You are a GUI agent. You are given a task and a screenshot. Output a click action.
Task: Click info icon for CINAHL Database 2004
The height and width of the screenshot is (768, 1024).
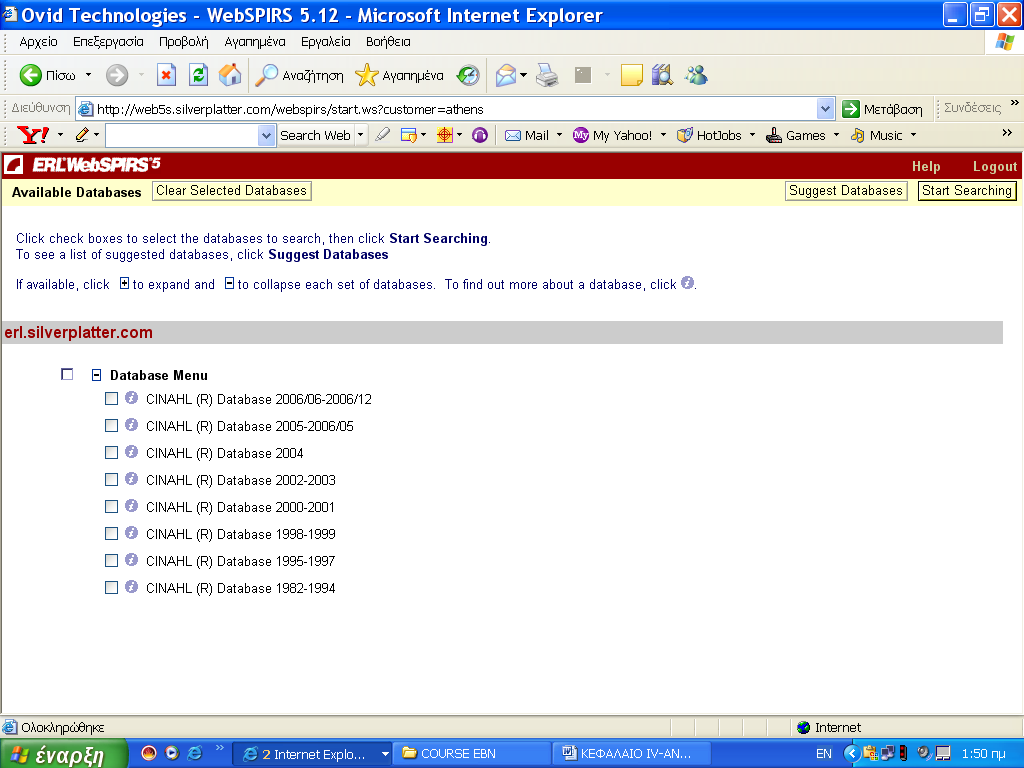(x=131, y=452)
